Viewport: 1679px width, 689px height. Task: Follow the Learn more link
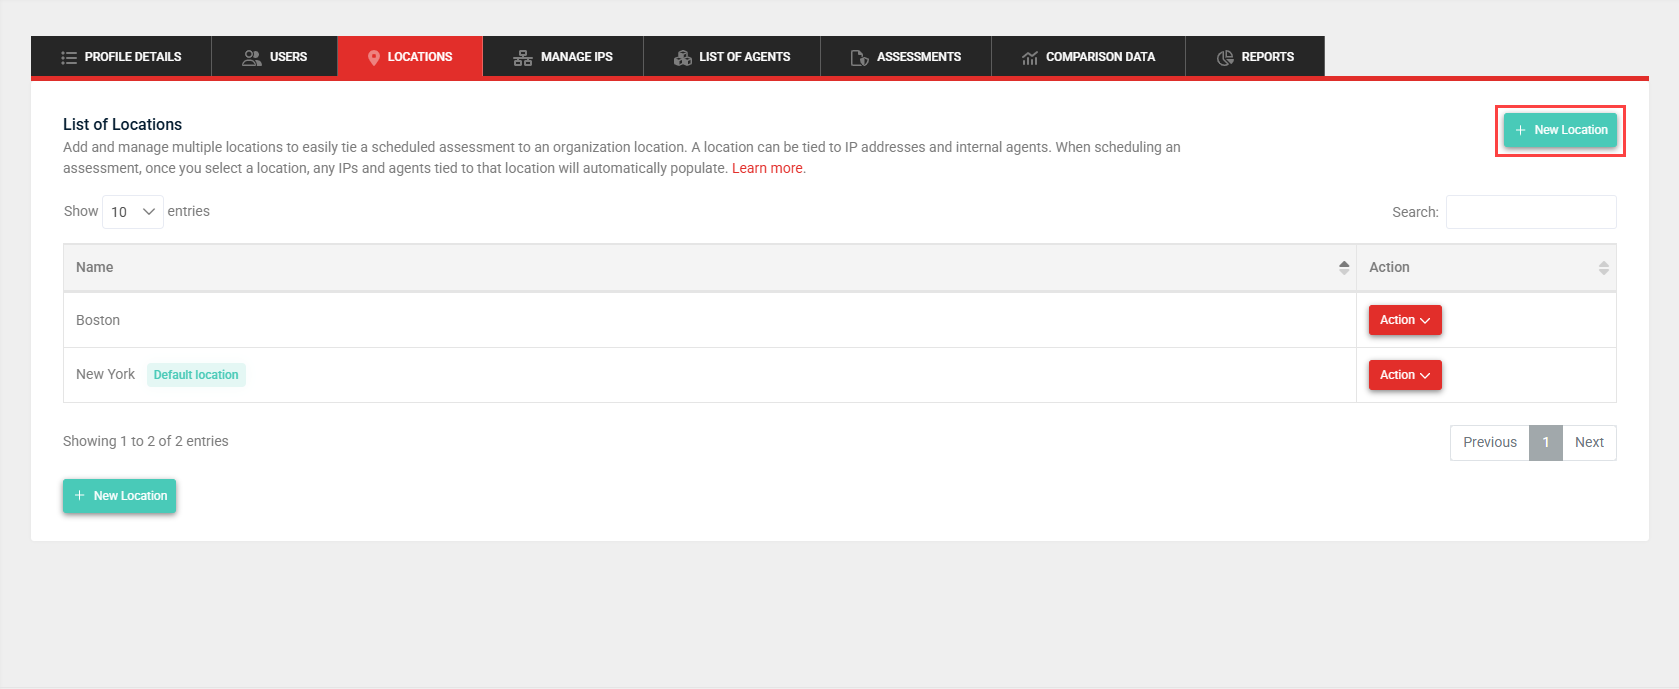click(767, 168)
